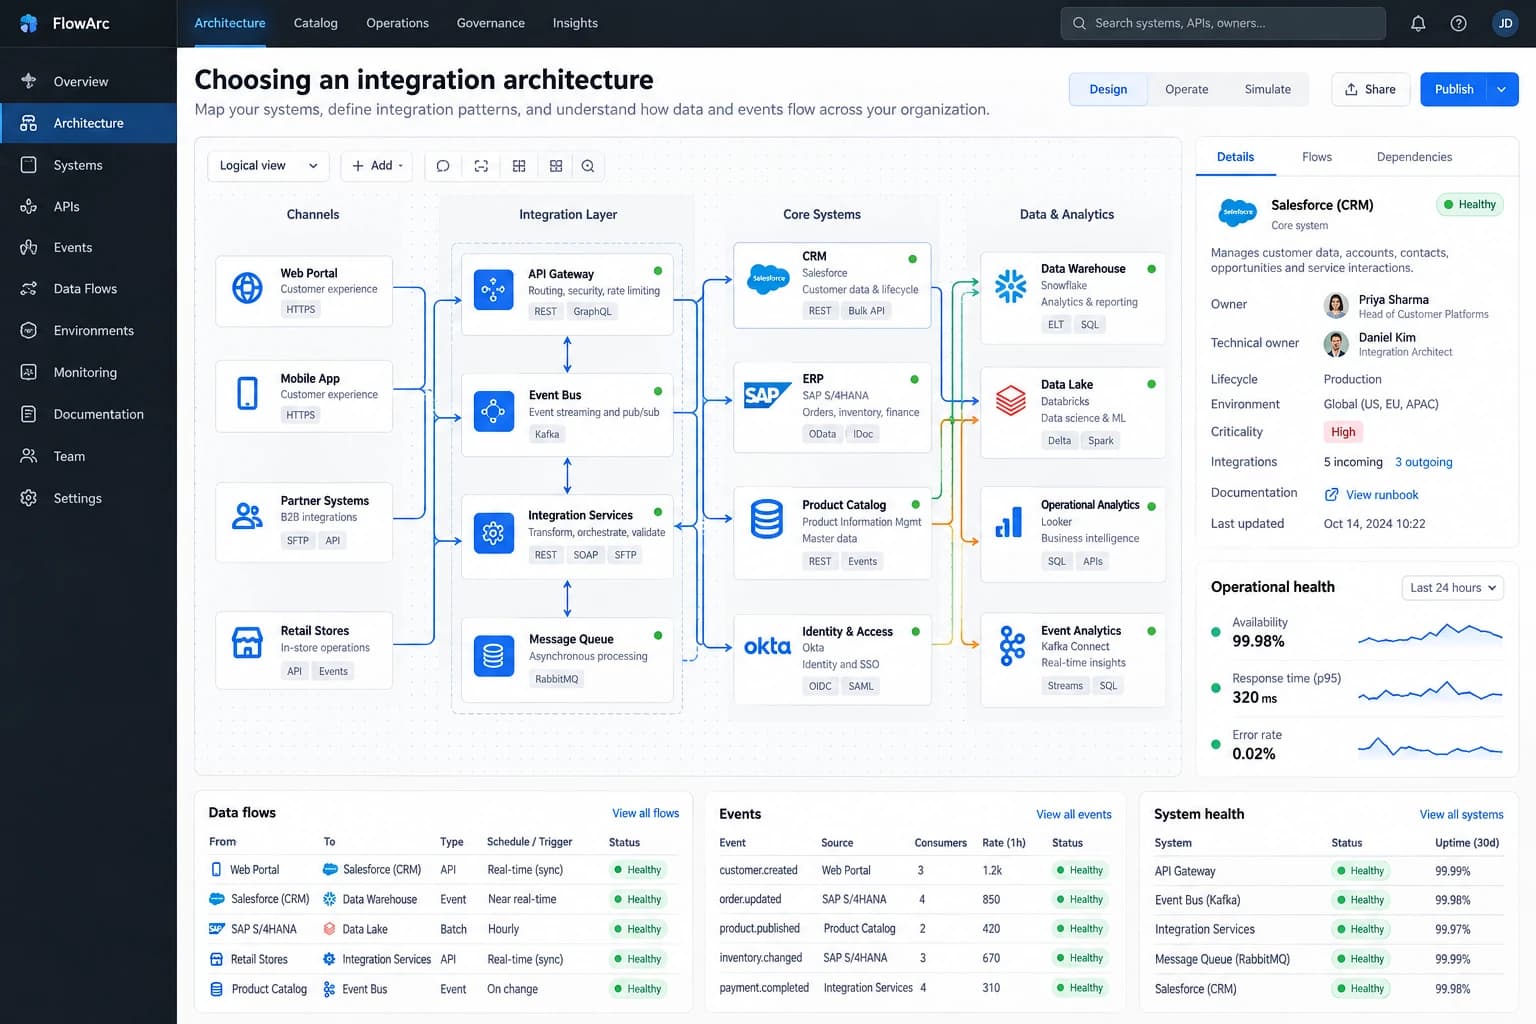Open the JD user avatar
The height and width of the screenshot is (1024, 1536).
(1505, 23)
